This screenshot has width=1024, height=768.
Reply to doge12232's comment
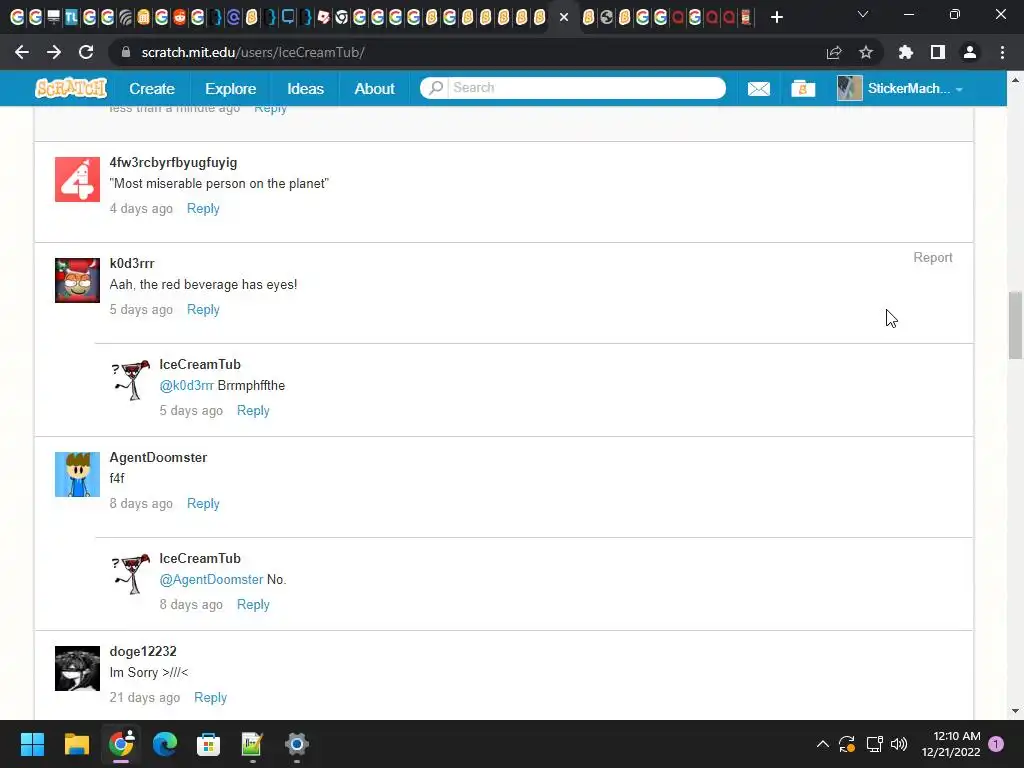click(210, 697)
